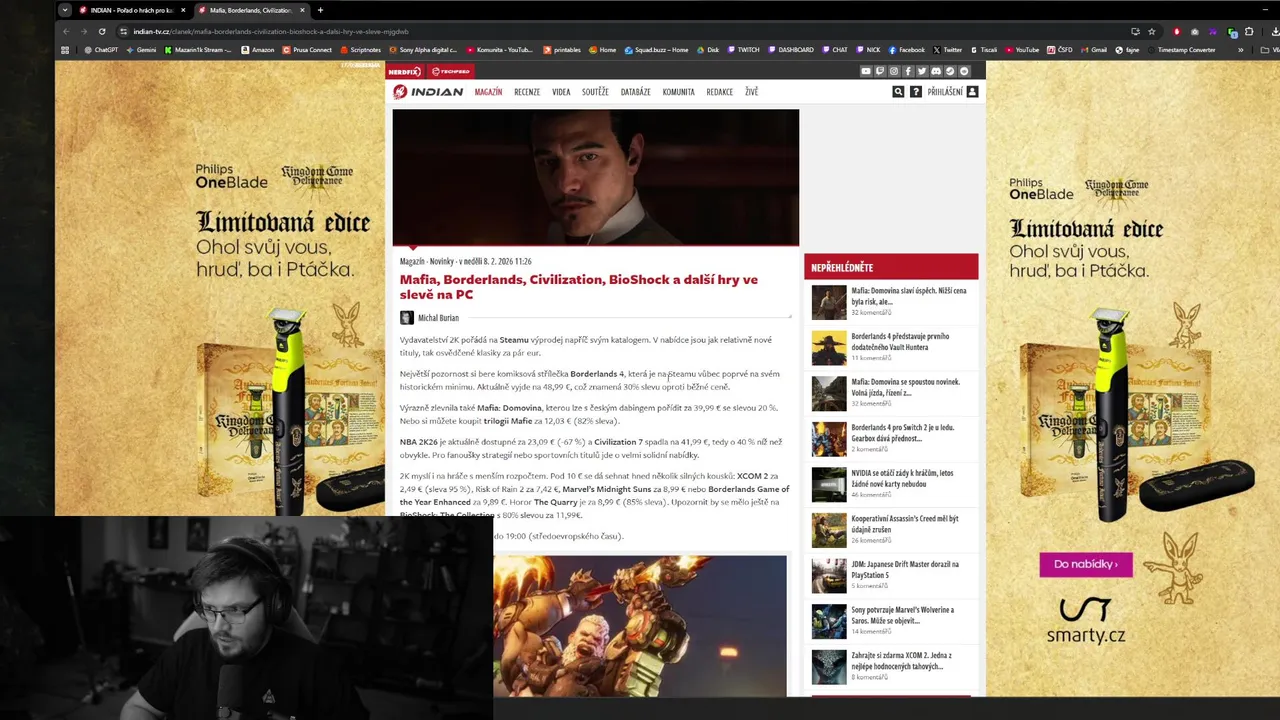Click the INDIAN site logo

[x=428, y=91]
